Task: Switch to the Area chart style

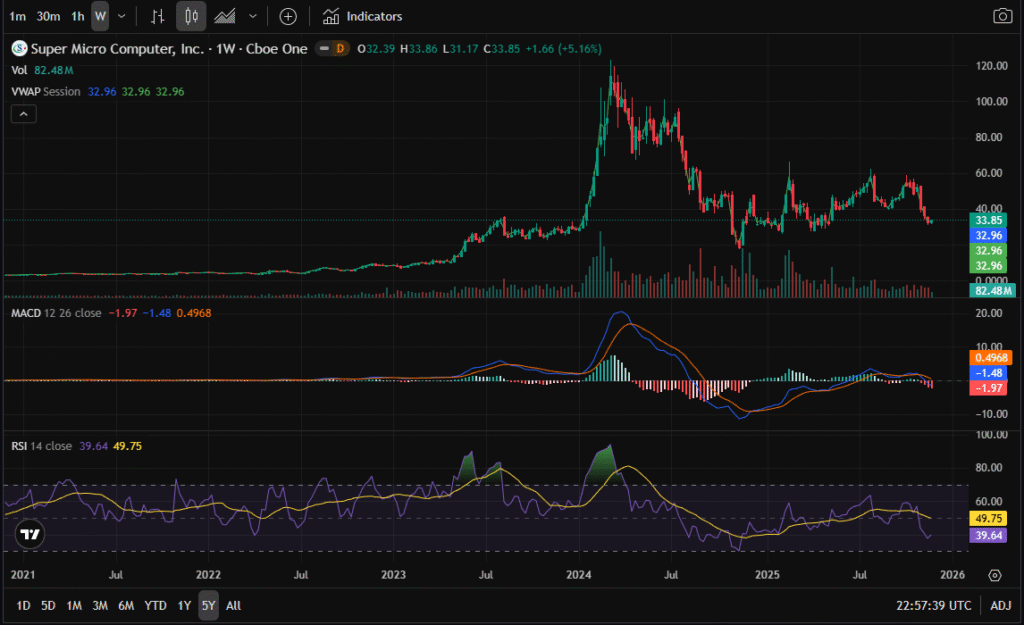Action: [226, 16]
